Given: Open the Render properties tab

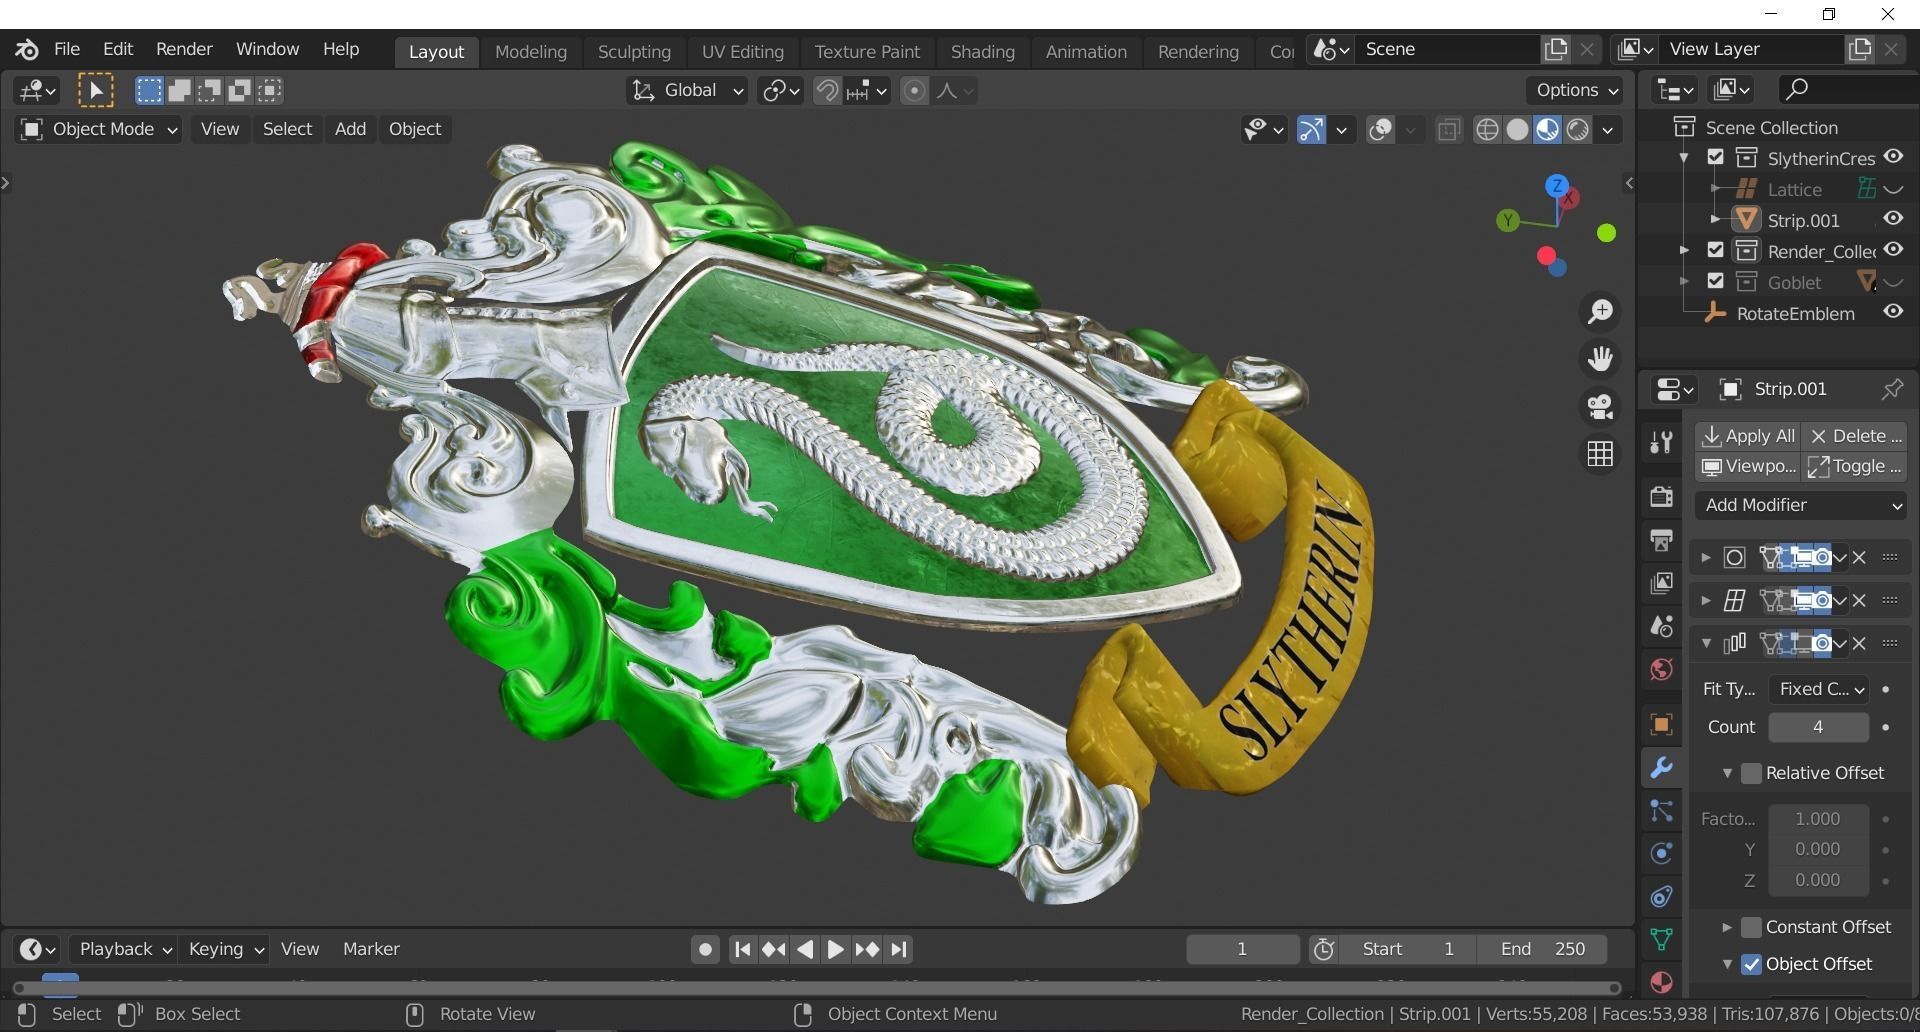Looking at the screenshot, I should [1661, 496].
